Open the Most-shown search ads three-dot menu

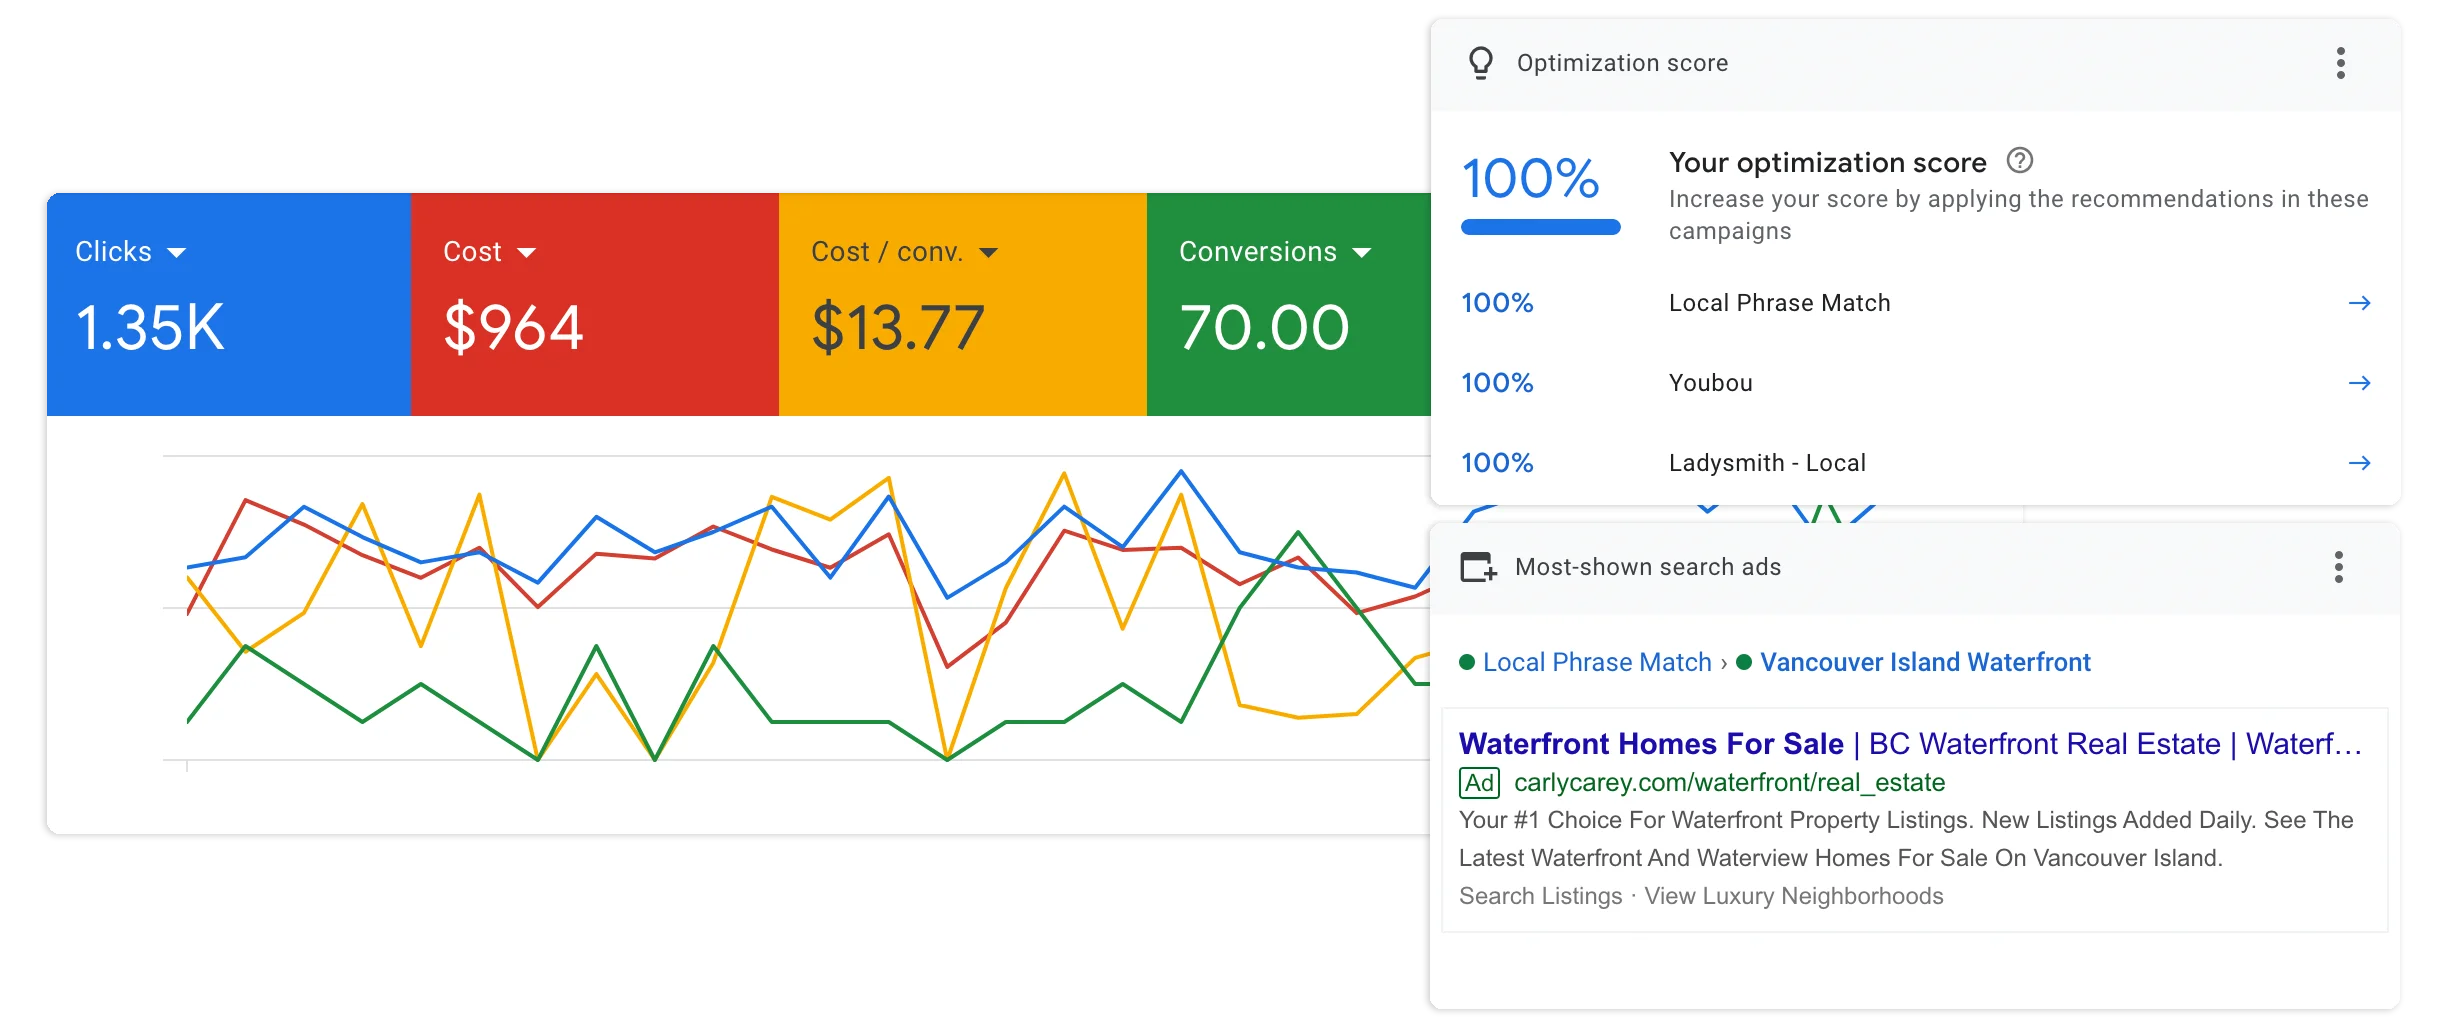click(2338, 567)
